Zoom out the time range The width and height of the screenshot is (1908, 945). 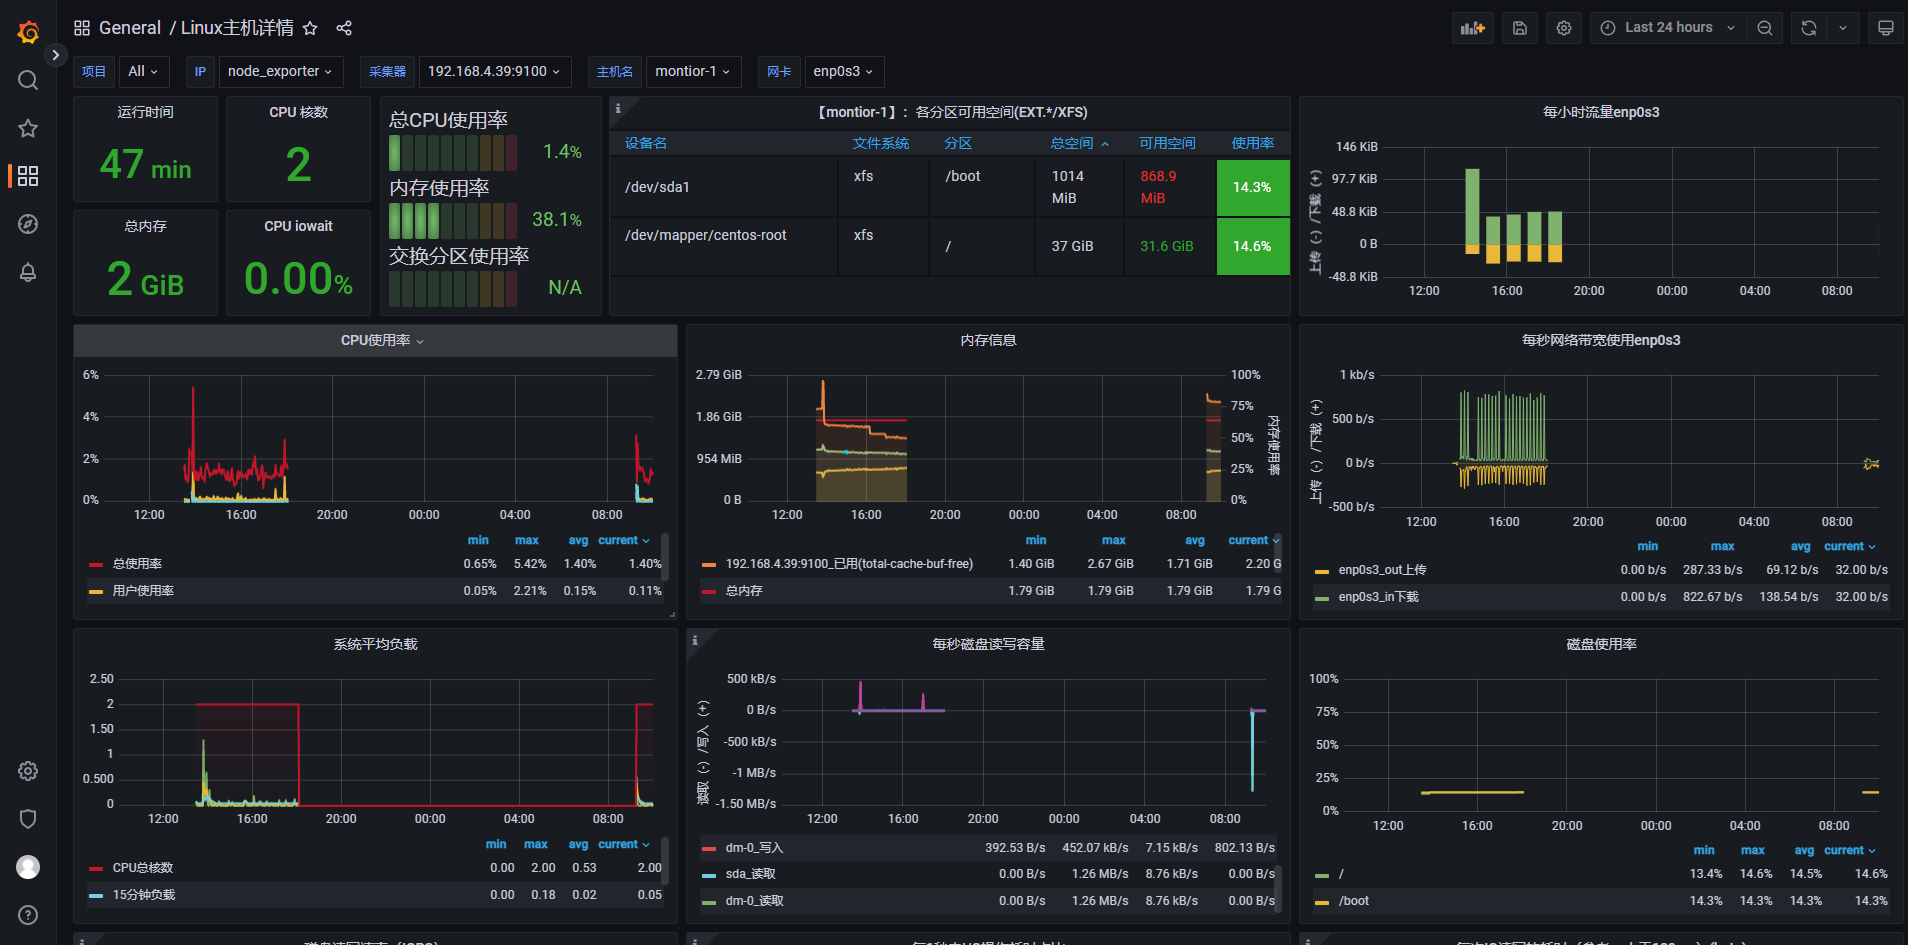tap(1765, 28)
